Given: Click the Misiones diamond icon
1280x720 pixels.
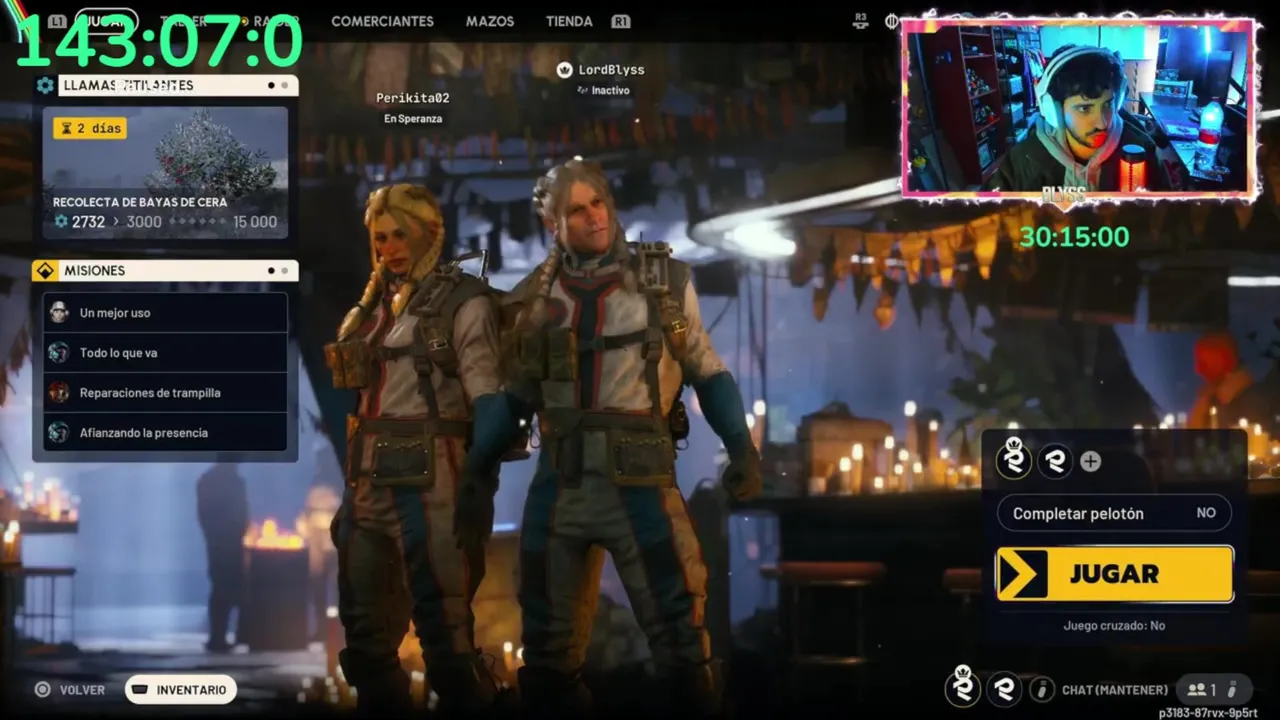Looking at the screenshot, I should coord(45,270).
